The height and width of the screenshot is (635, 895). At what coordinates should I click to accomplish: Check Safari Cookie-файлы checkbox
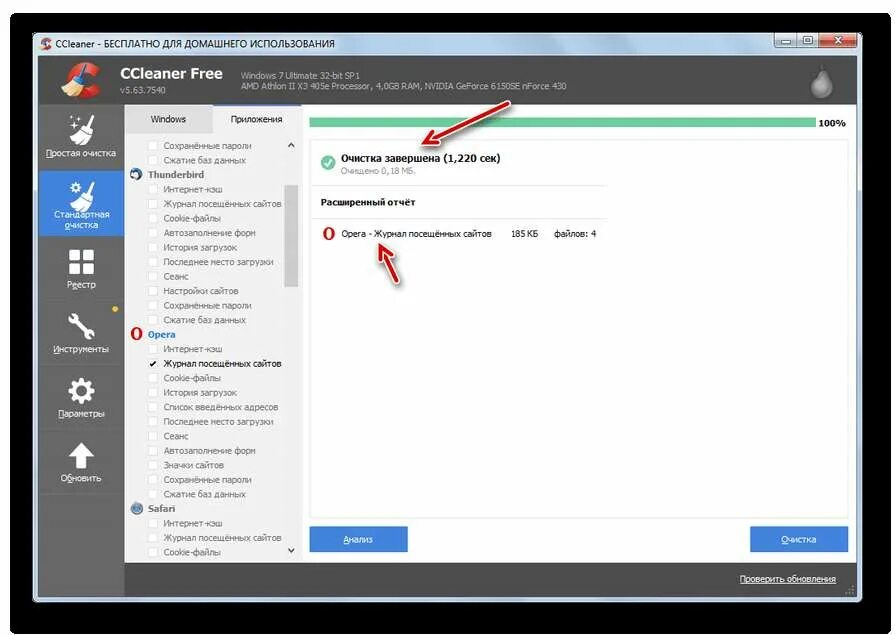(x=152, y=552)
